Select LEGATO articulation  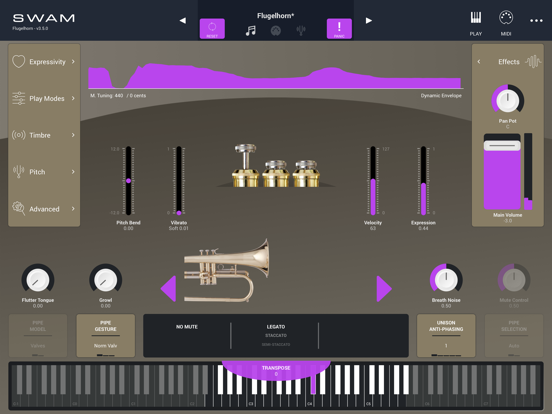coord(276,327)
